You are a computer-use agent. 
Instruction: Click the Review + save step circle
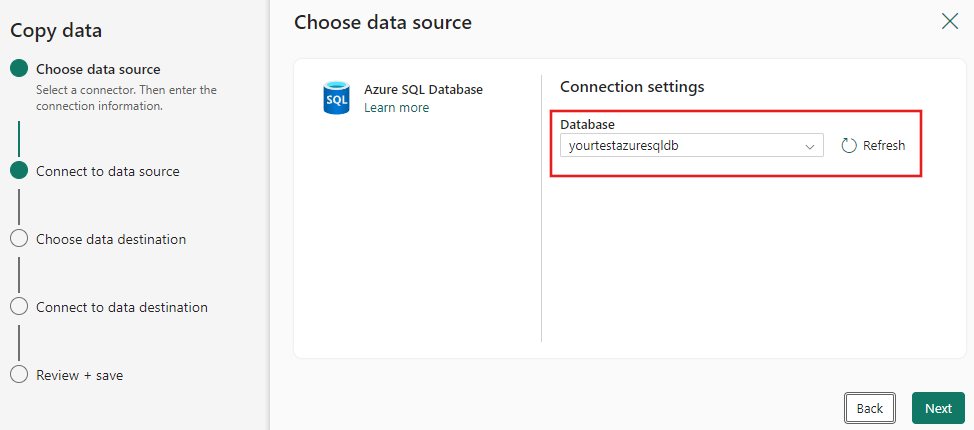tap(18, 375)
